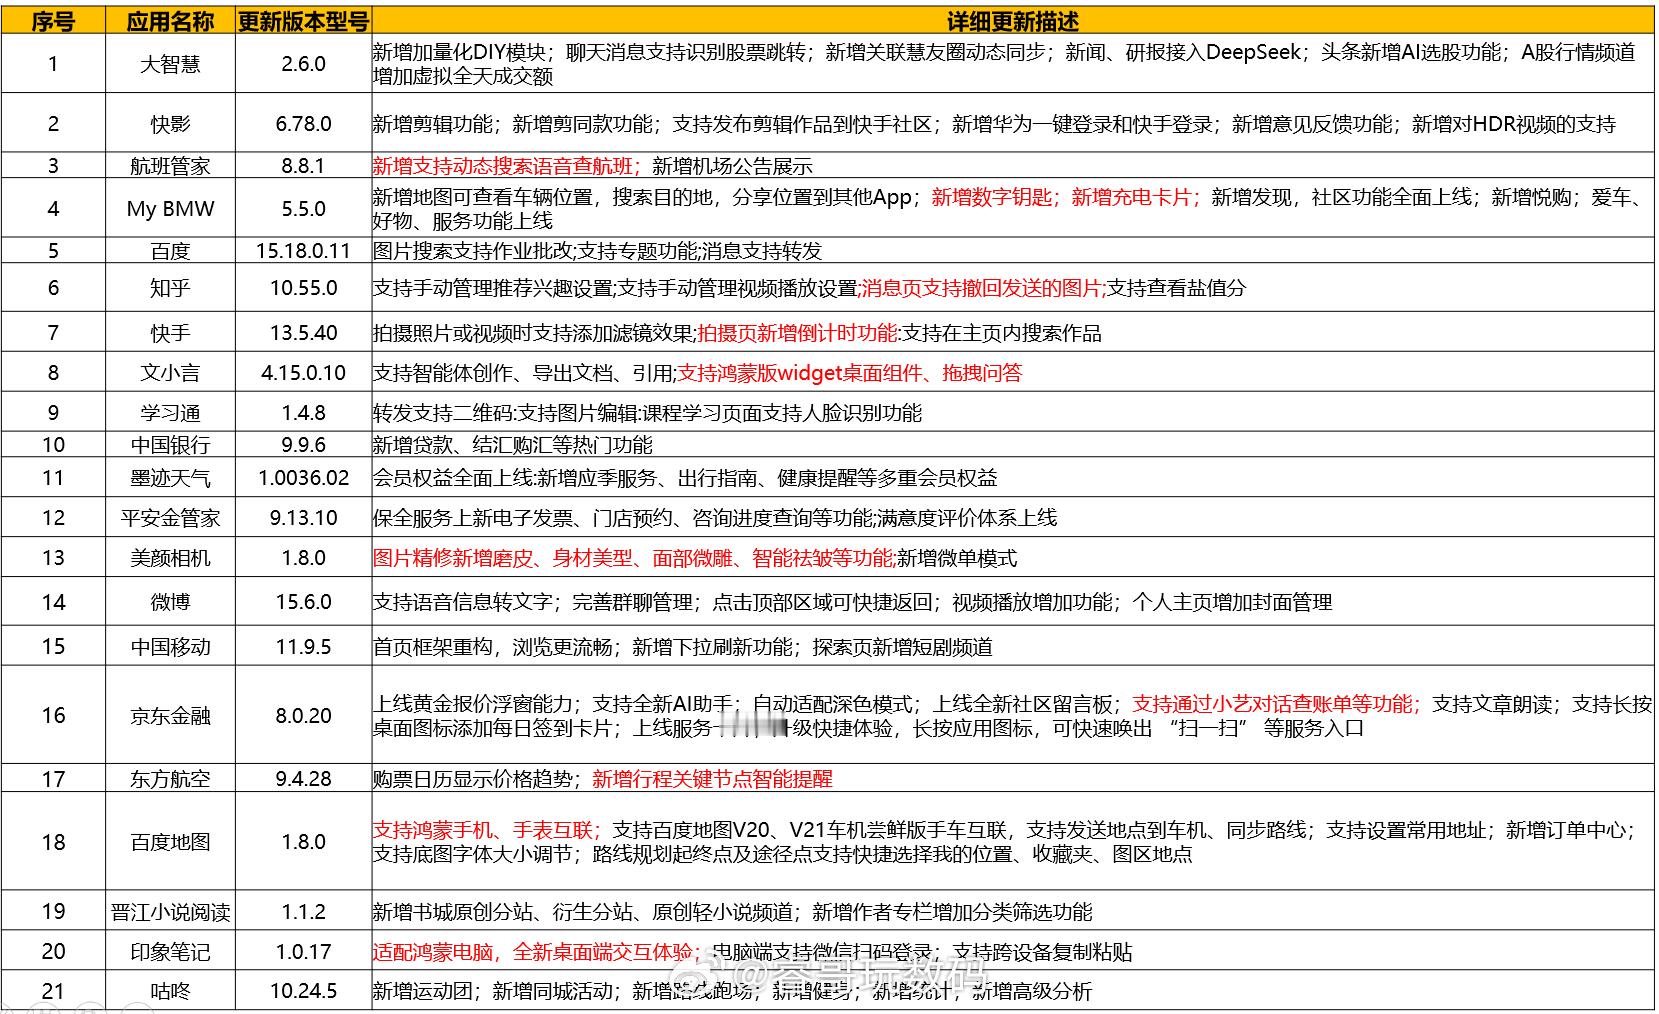Viewport: 1659px width, 1014px height.
Task: Select the app name '文小言'
Action: 170,373
